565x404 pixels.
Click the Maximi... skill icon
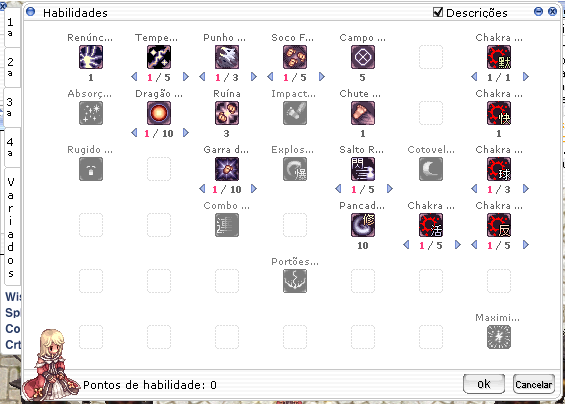[x=499, y=337]
